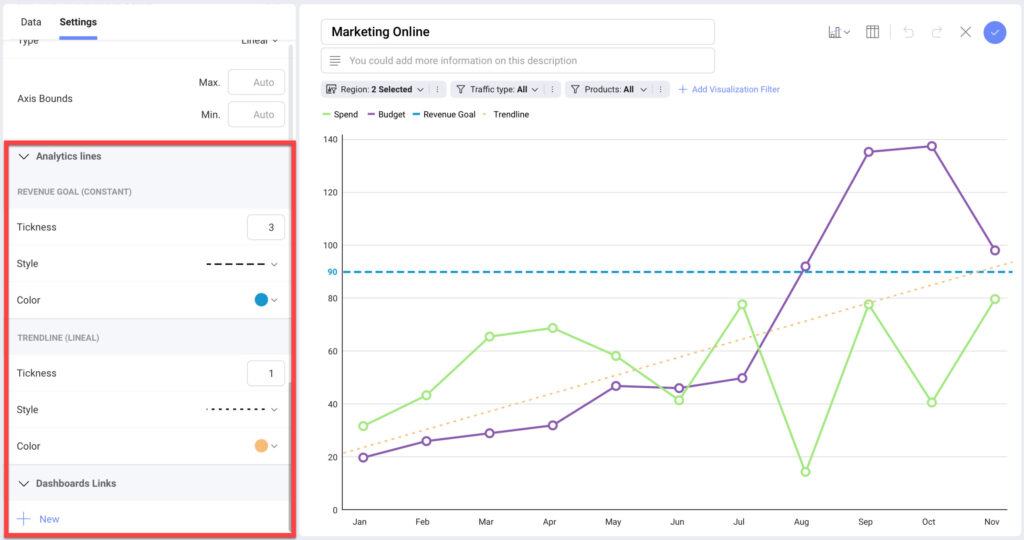Click the Marketing Online title field
1024x540 pixels.
pyautogui.click(x=517, y=32)
